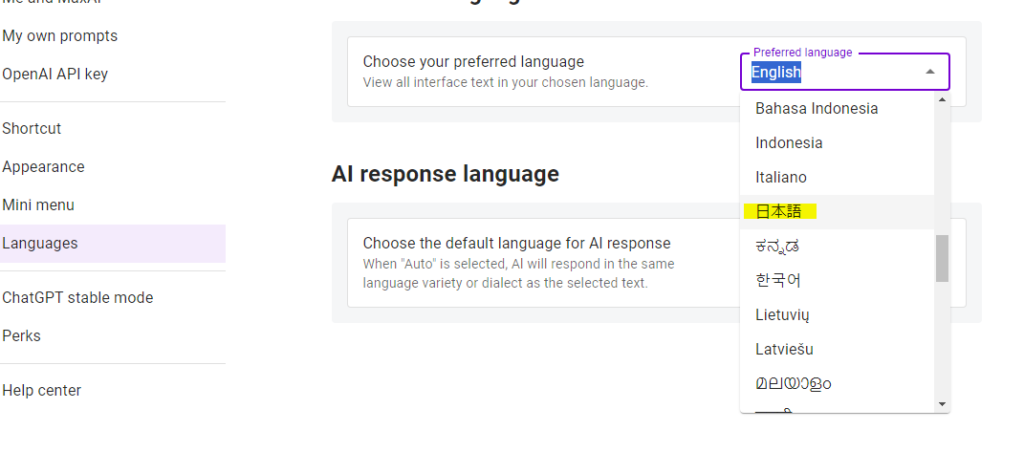The width and height of the screenshot is (1024, 452).
Task: Open the Help center link
Action: point(42,391)
